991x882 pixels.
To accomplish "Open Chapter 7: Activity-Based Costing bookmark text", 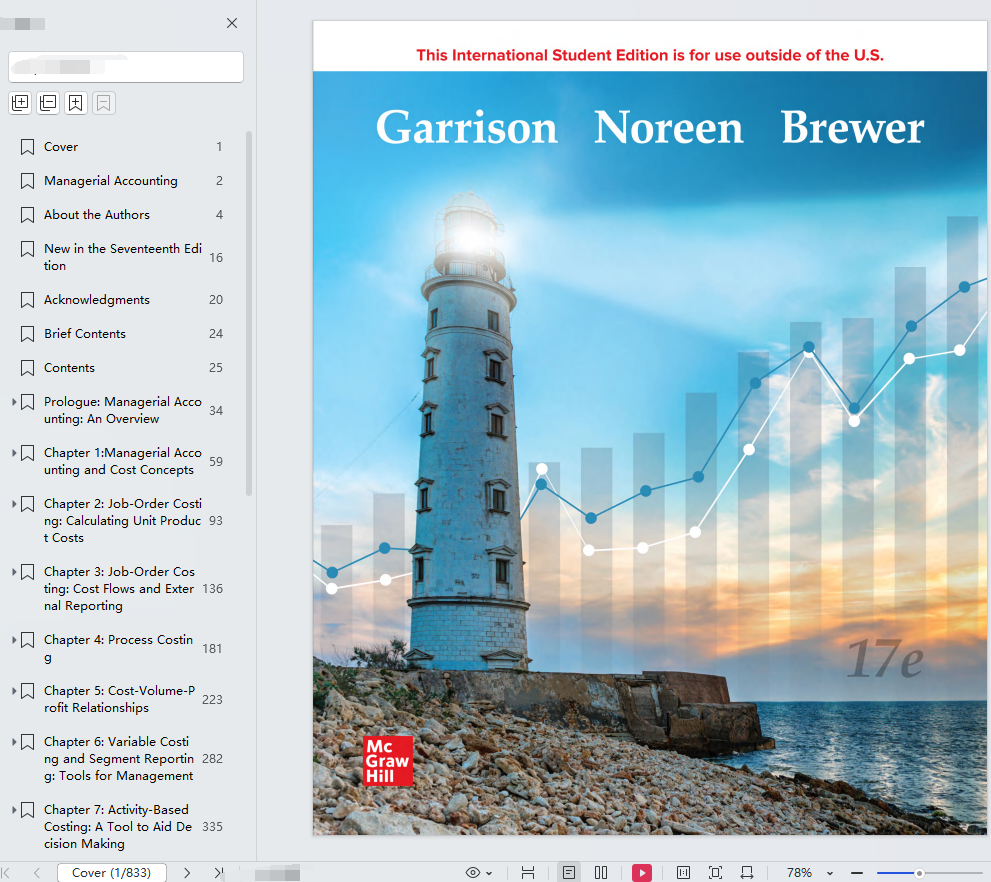I will point(118,826).
